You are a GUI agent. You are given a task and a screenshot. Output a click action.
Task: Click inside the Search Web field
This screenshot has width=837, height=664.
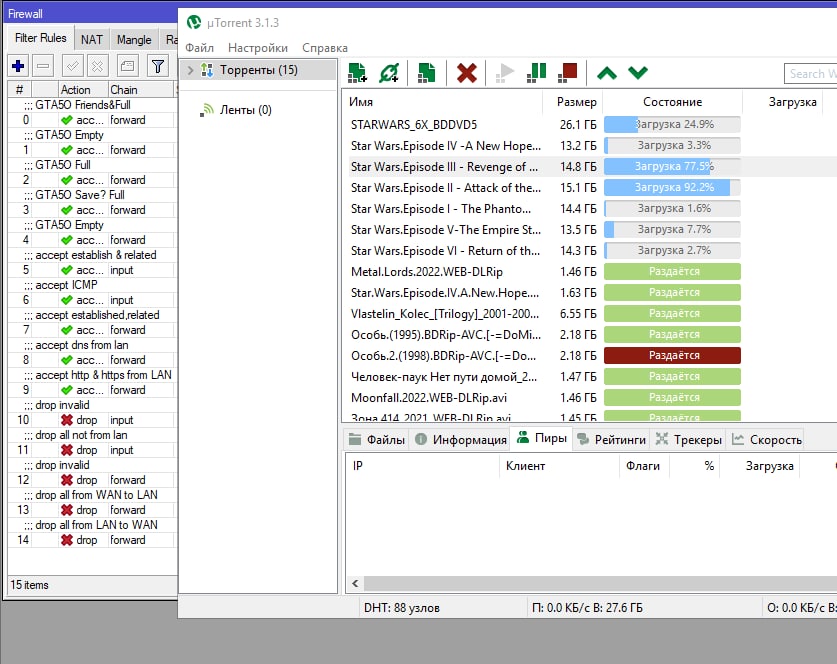coord(810,74)
